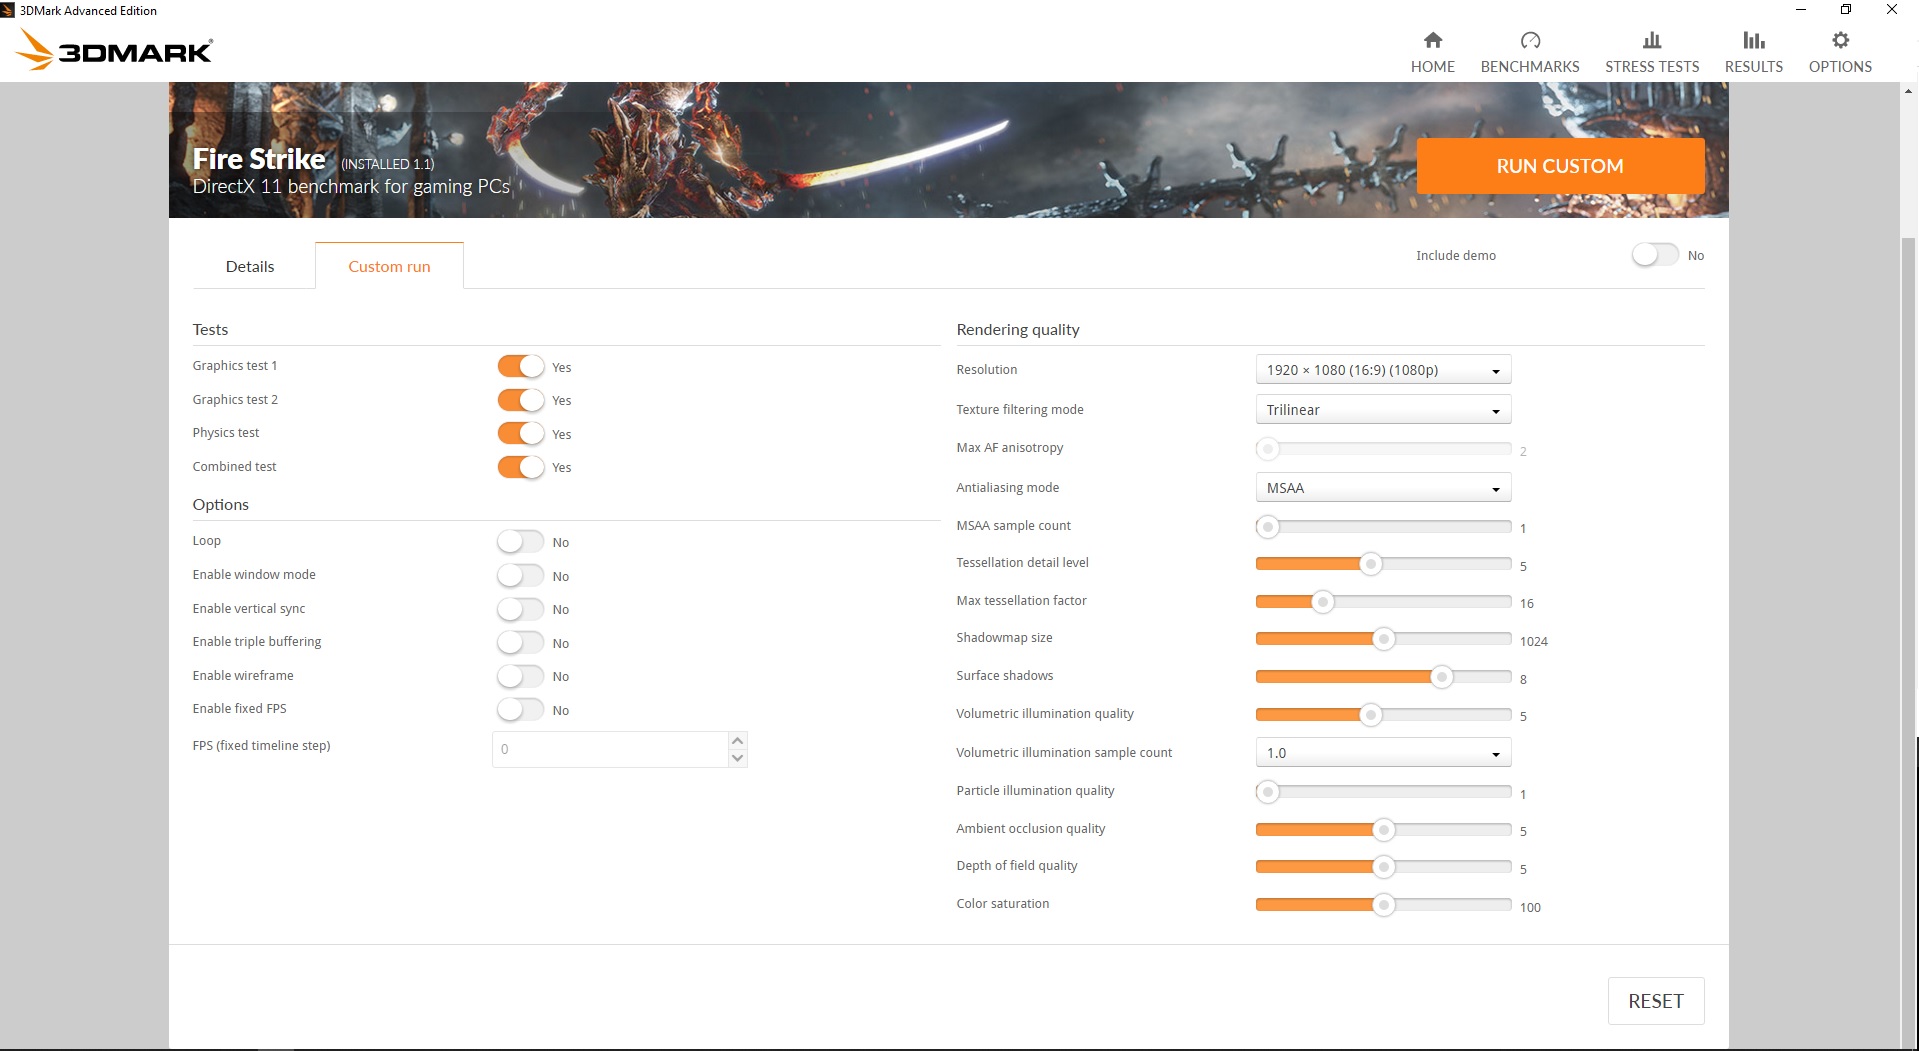Click Surface shadows value 8
1919x1051 pixels.
click(x=1523, y=679)
